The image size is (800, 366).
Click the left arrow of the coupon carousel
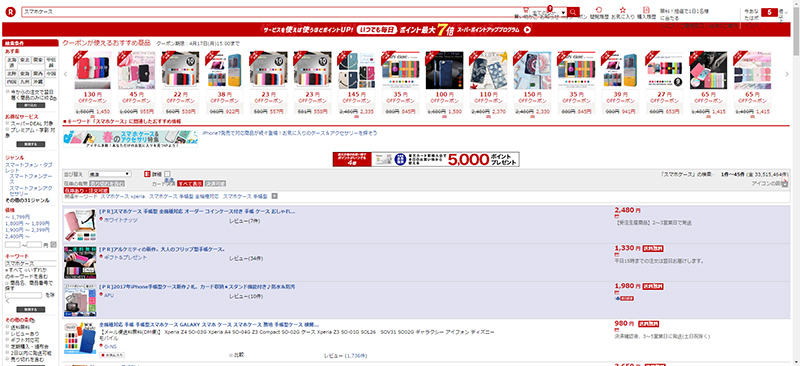[x=65, y=75]
